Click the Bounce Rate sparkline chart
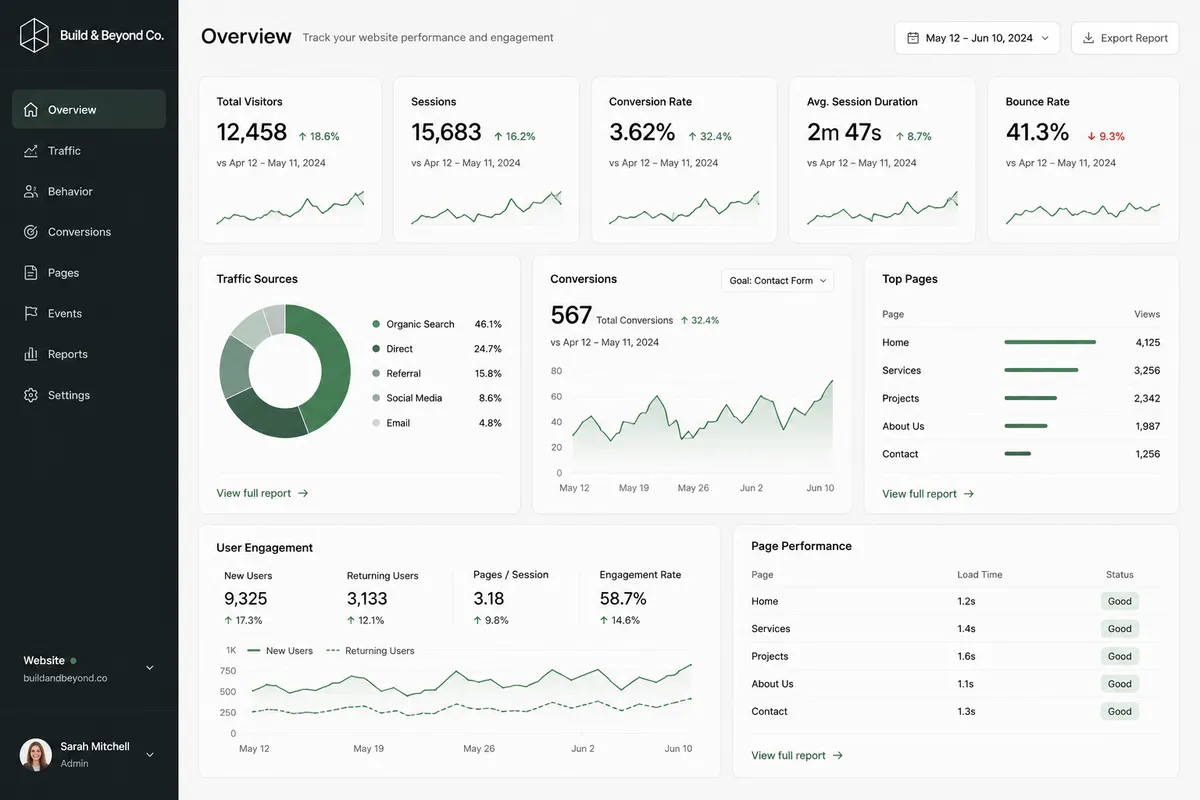This screenshot has width=1200, height=800. 1083,212
